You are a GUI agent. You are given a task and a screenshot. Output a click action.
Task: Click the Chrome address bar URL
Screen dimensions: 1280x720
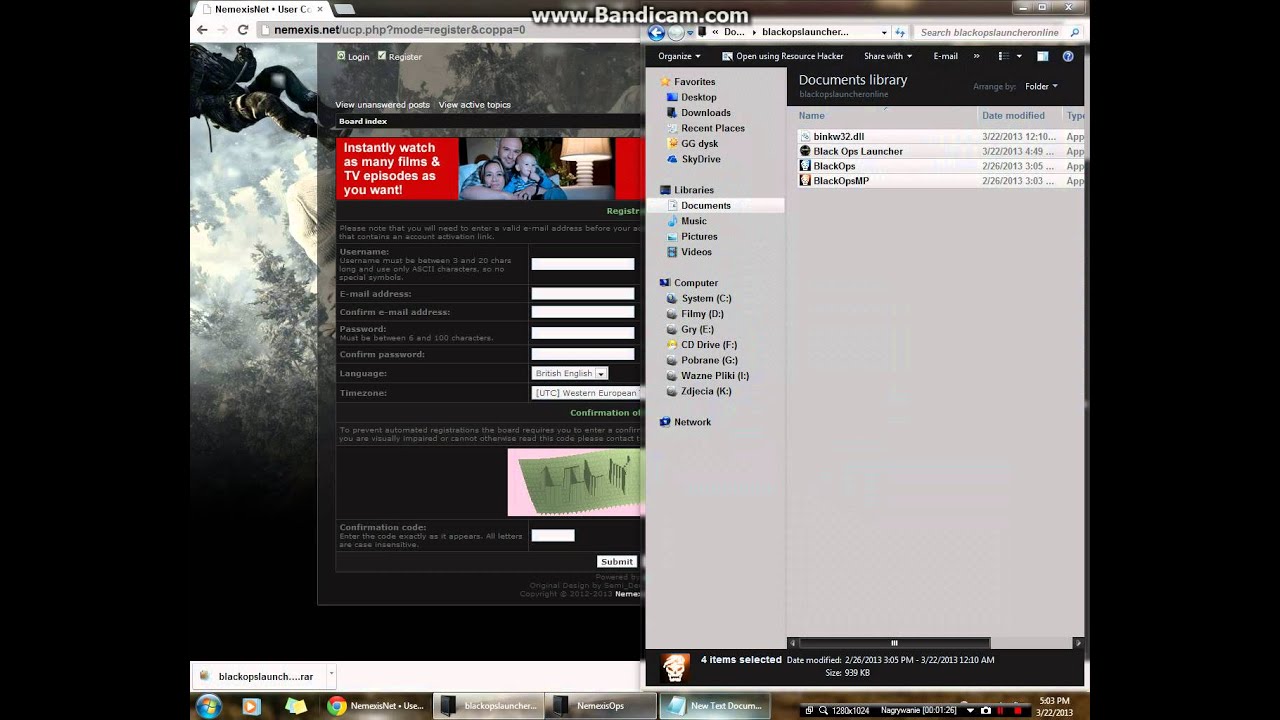pyautogui.click(x=400, y=30)
